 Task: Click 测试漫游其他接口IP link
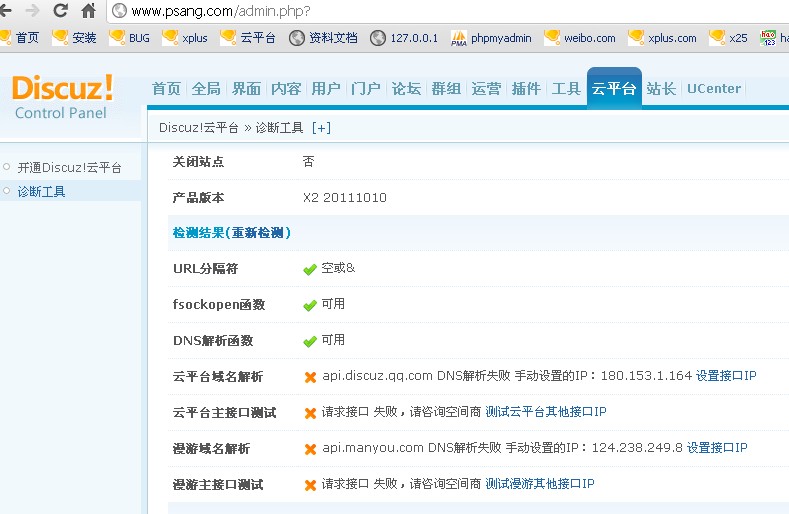coord(540,484)
